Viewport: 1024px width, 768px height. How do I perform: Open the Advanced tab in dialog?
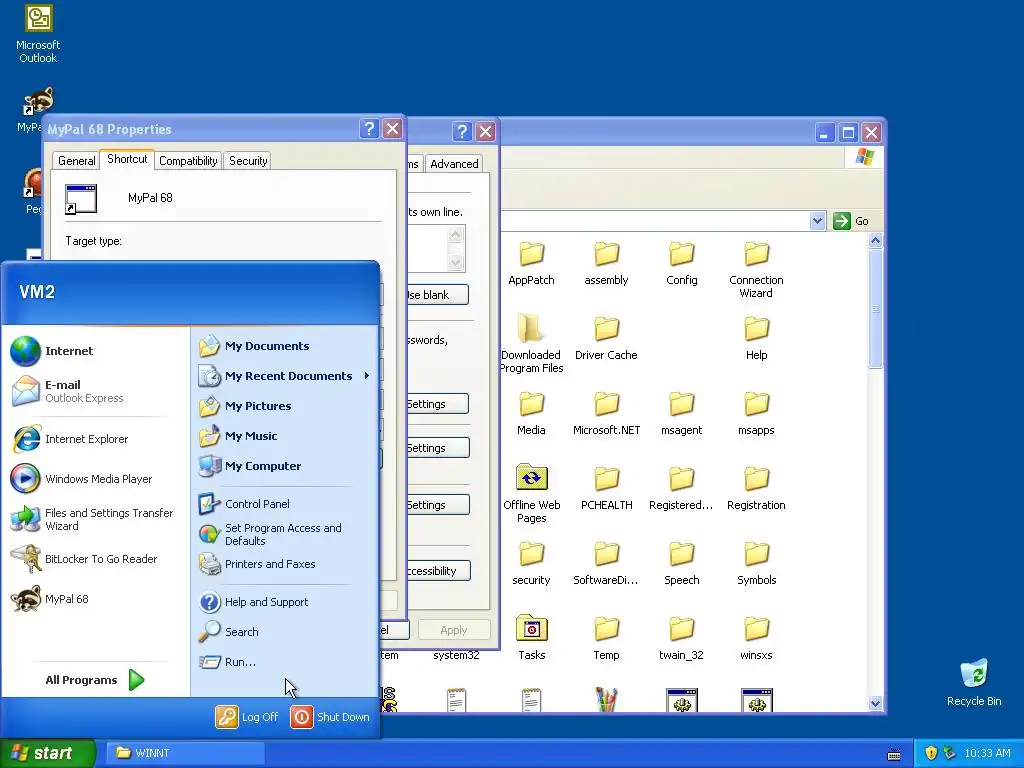(x=454, y=164)
